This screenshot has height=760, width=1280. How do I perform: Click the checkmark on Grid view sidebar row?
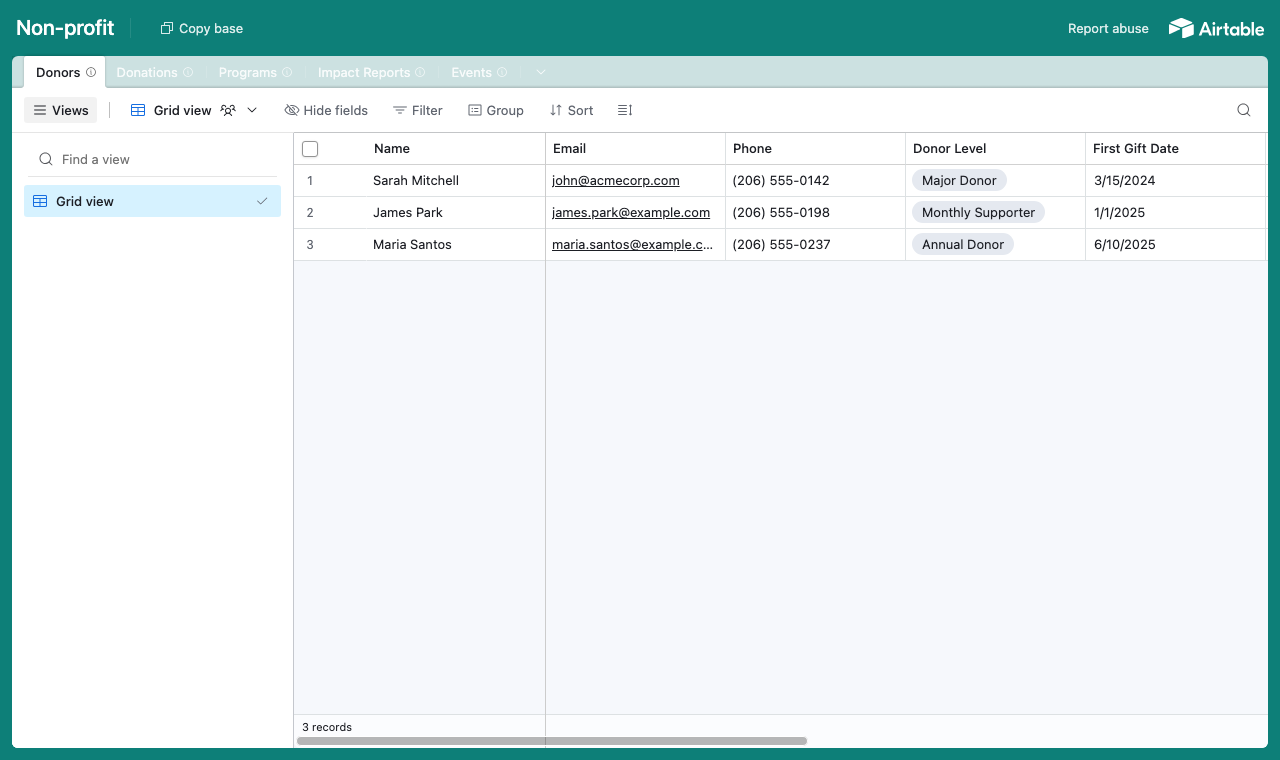click(x=262, y=201)
